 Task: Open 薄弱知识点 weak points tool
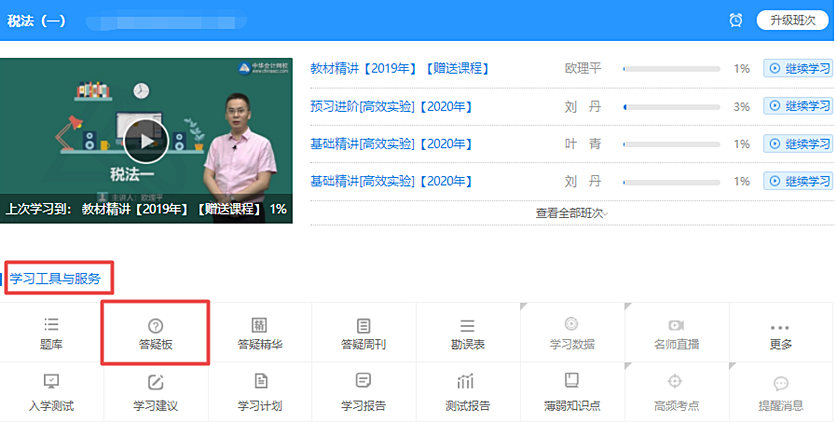click(571, 391)
